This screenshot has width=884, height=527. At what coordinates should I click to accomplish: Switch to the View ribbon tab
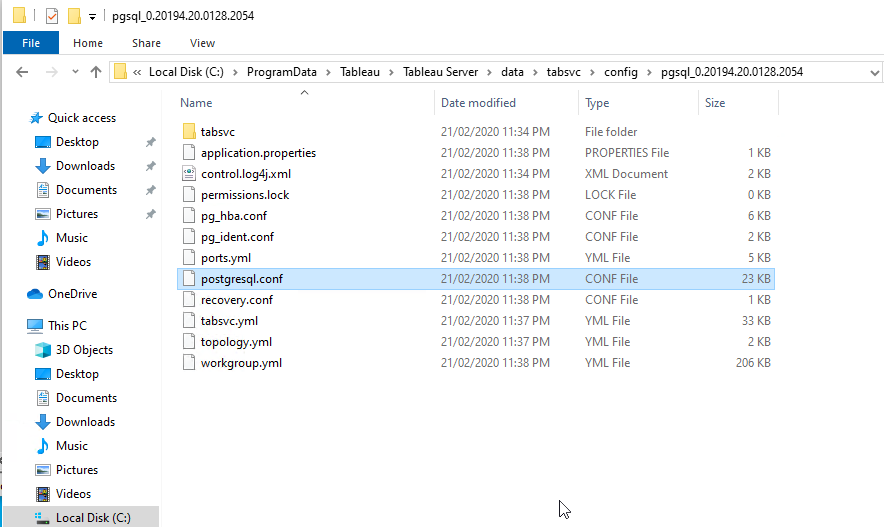point(202,43)
